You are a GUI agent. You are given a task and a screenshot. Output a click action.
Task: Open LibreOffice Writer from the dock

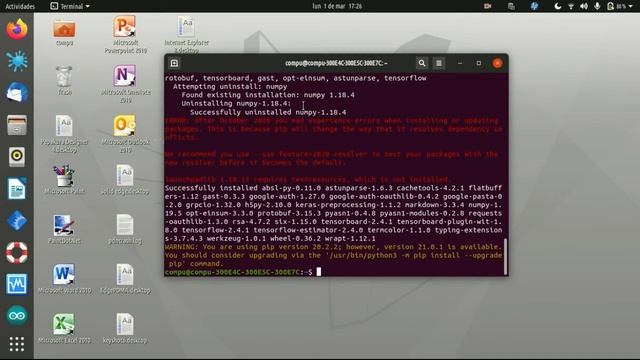17,189
